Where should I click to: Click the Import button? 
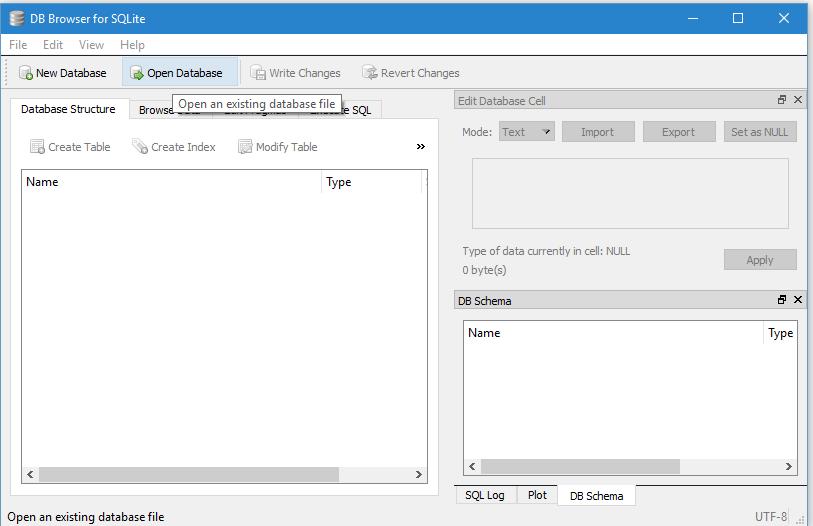pyautogui.click(x=598, y=132)
